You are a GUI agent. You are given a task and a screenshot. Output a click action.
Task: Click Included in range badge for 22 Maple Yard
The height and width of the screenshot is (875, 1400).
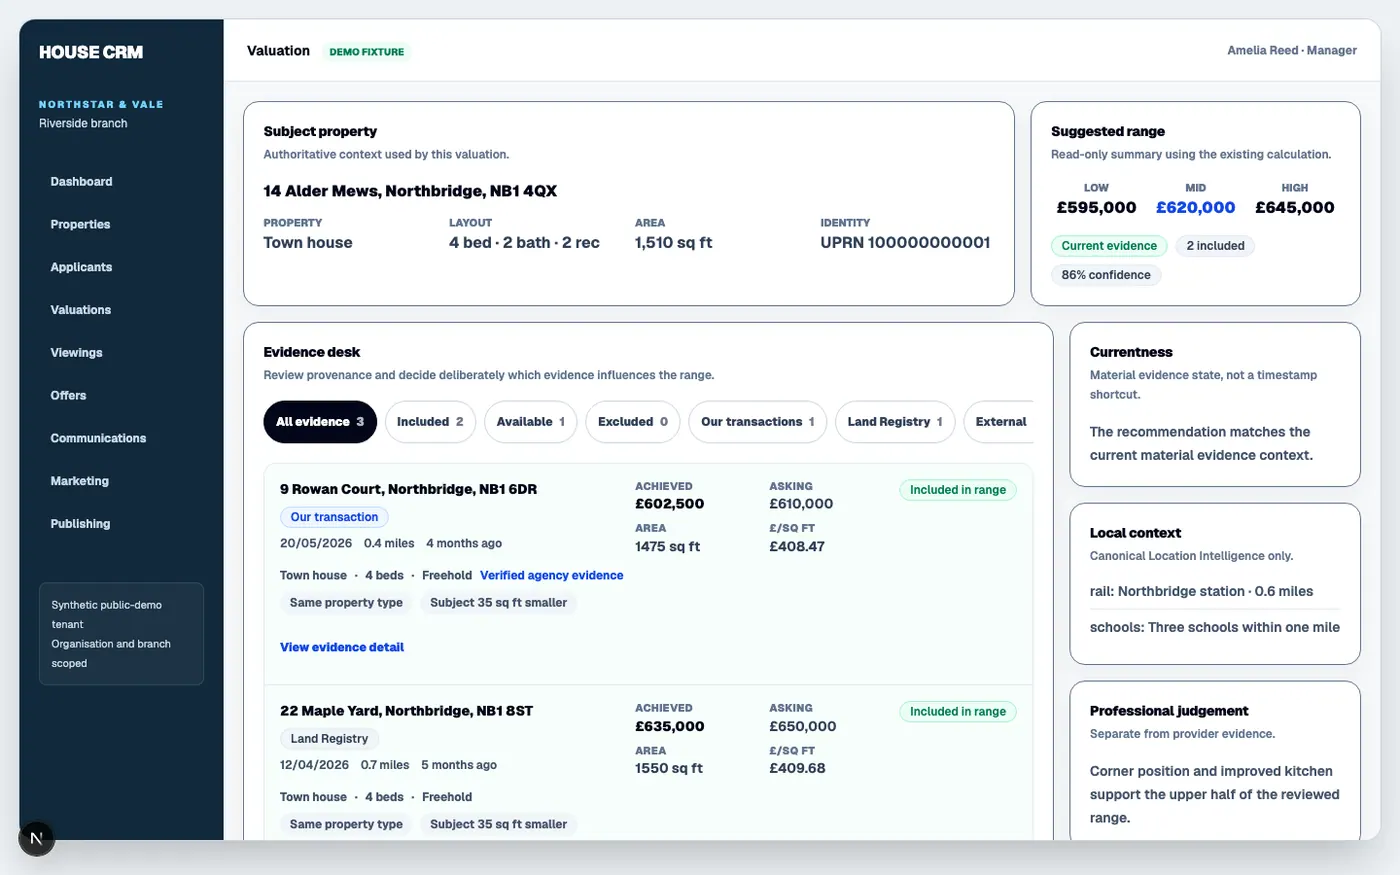958,712
